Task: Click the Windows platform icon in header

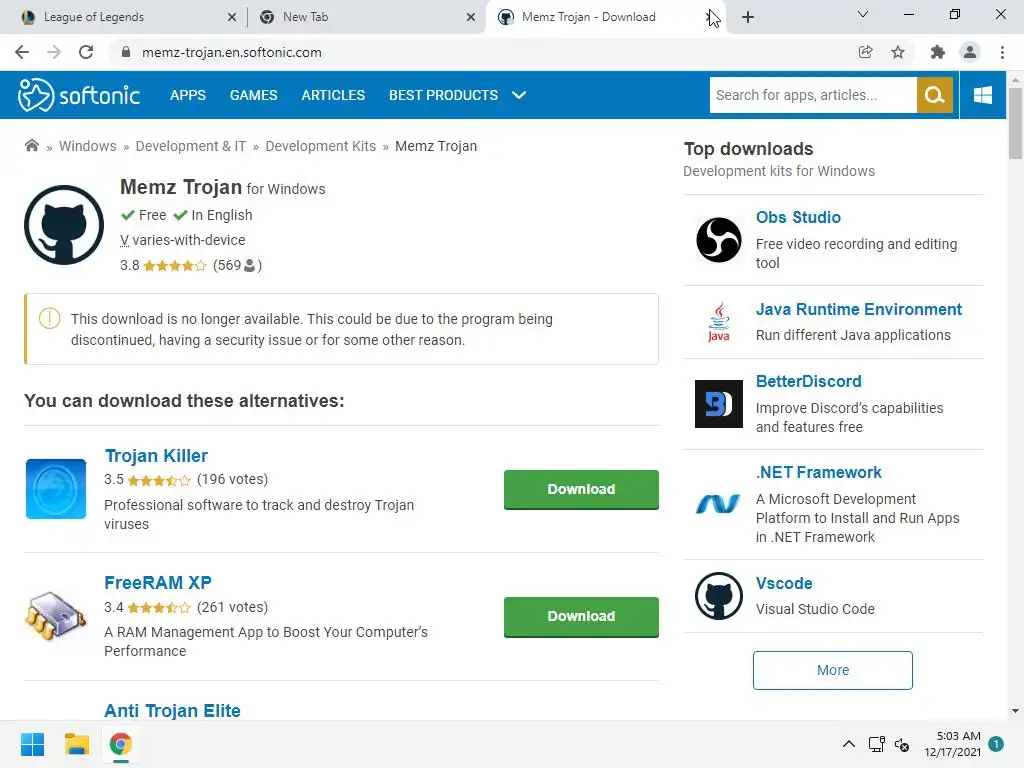Action: coord(982,95)
